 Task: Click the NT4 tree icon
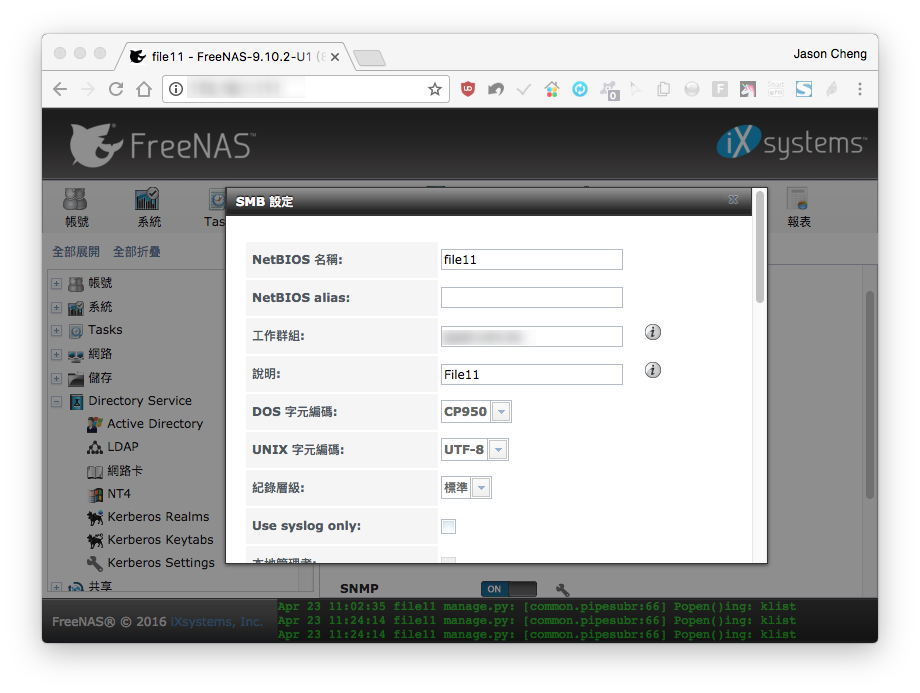(x=94, y=494)
